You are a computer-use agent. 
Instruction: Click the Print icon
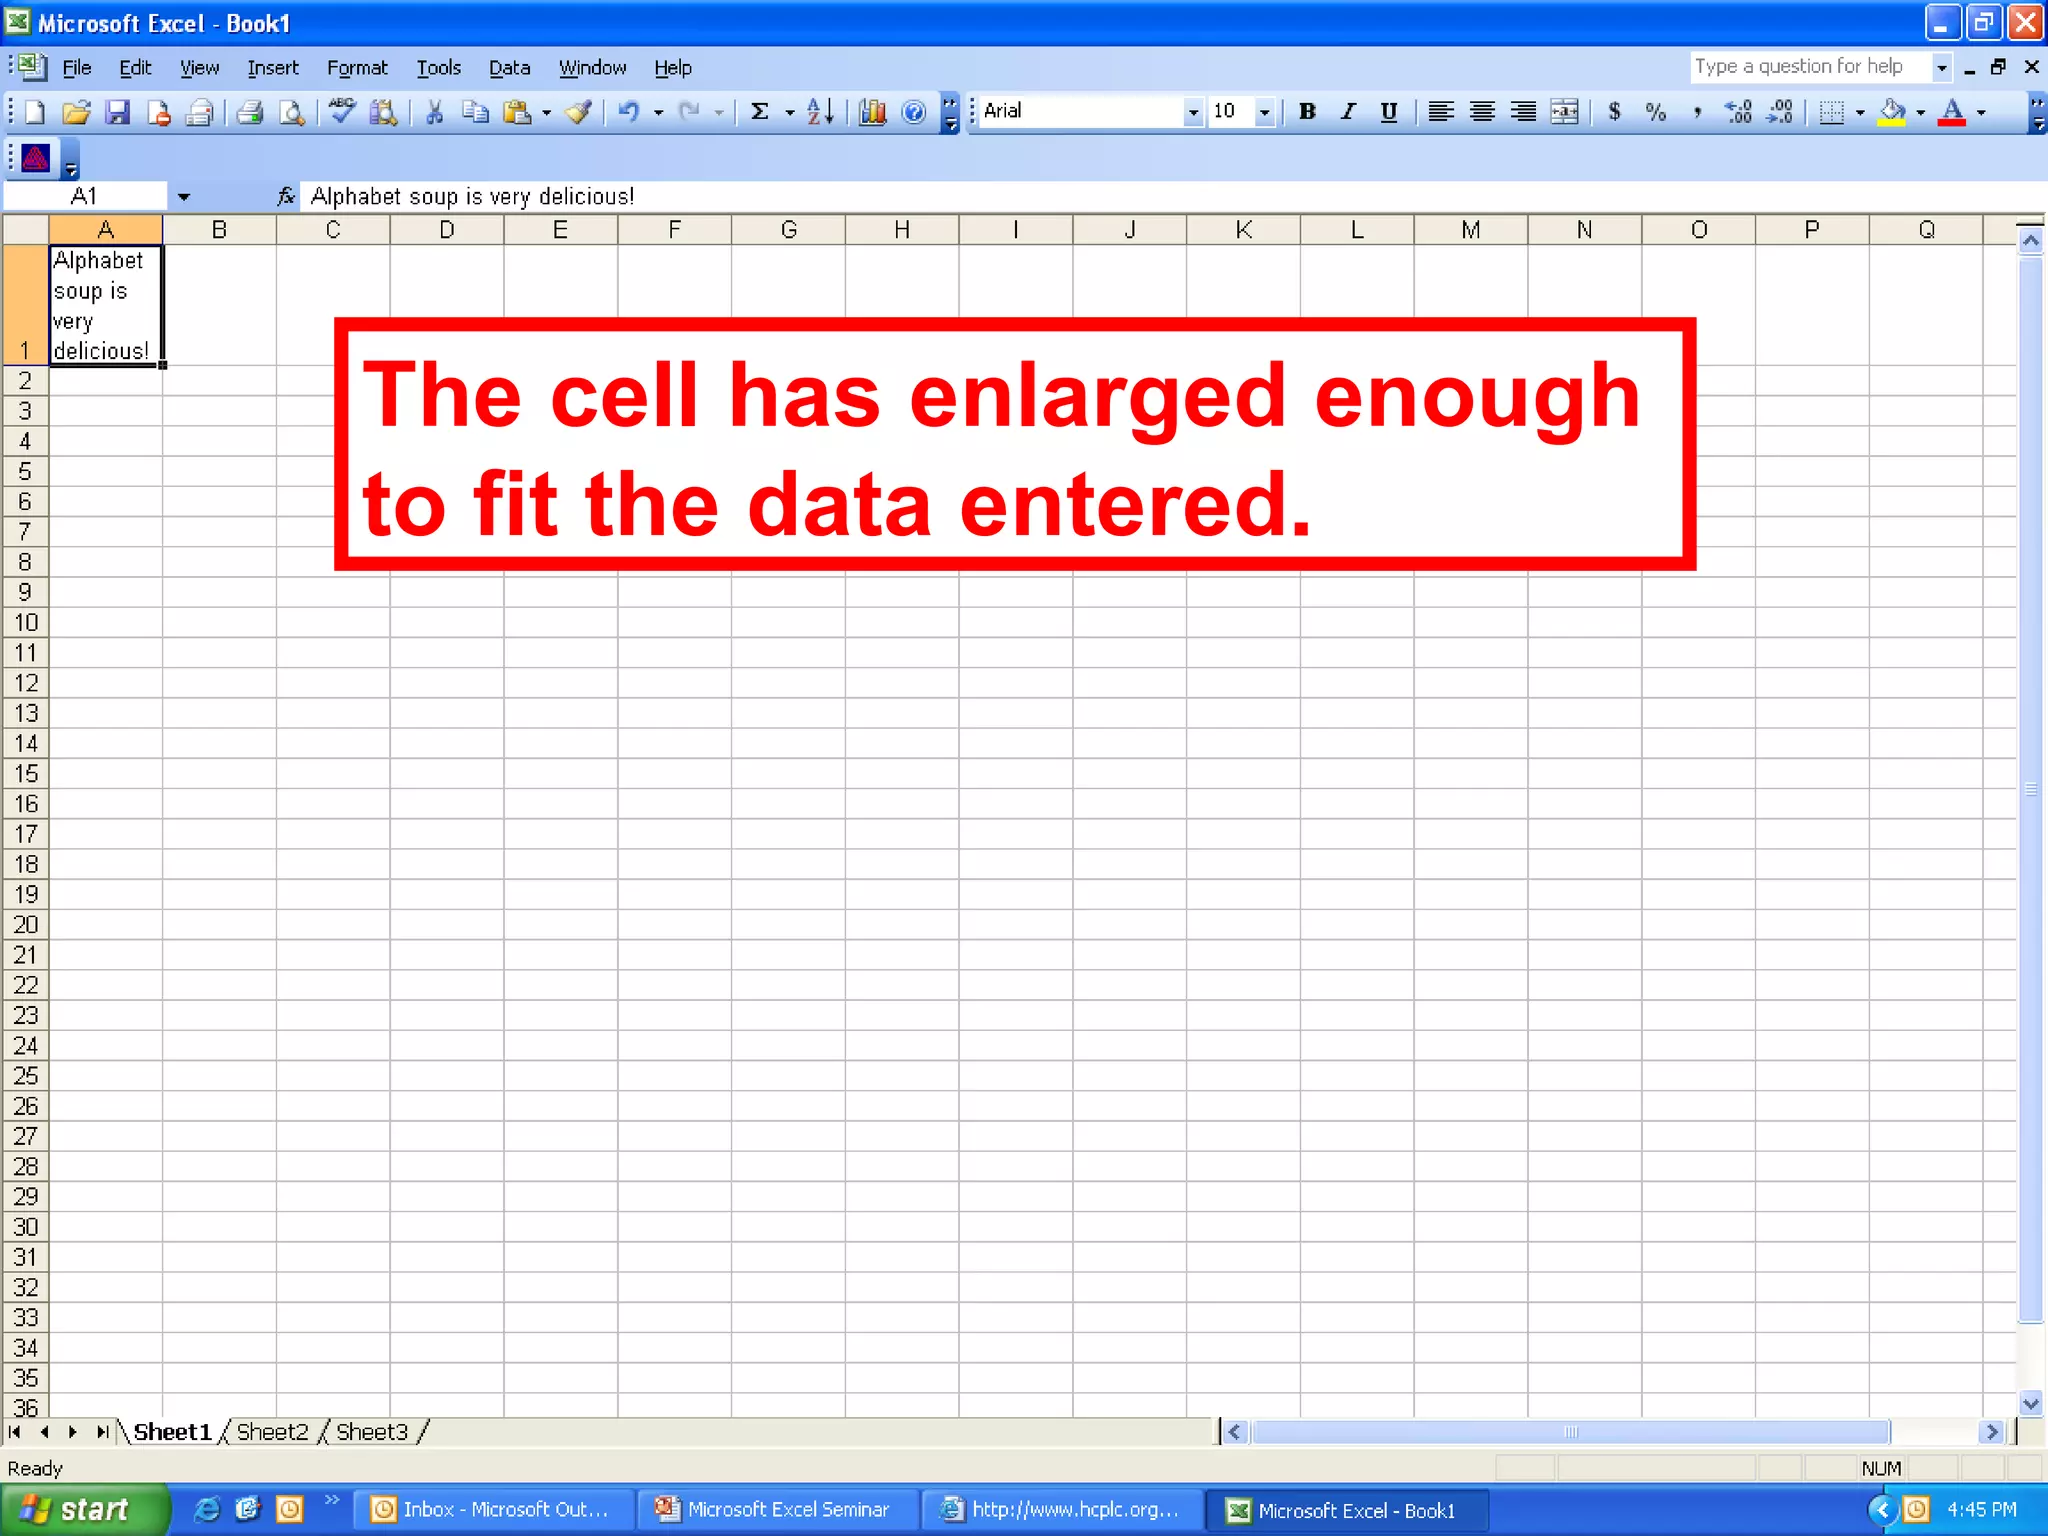click(x=250, y=112)
